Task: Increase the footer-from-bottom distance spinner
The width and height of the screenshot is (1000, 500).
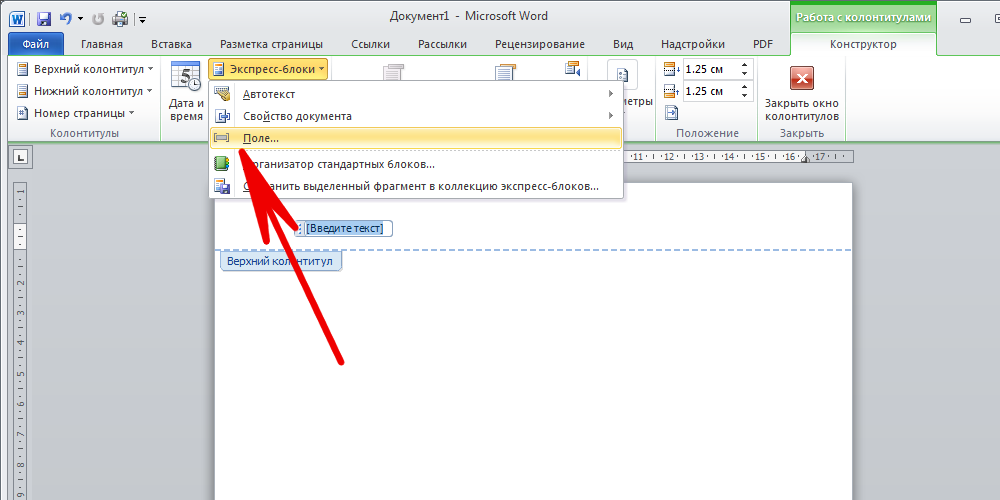Action: (745, 86)
